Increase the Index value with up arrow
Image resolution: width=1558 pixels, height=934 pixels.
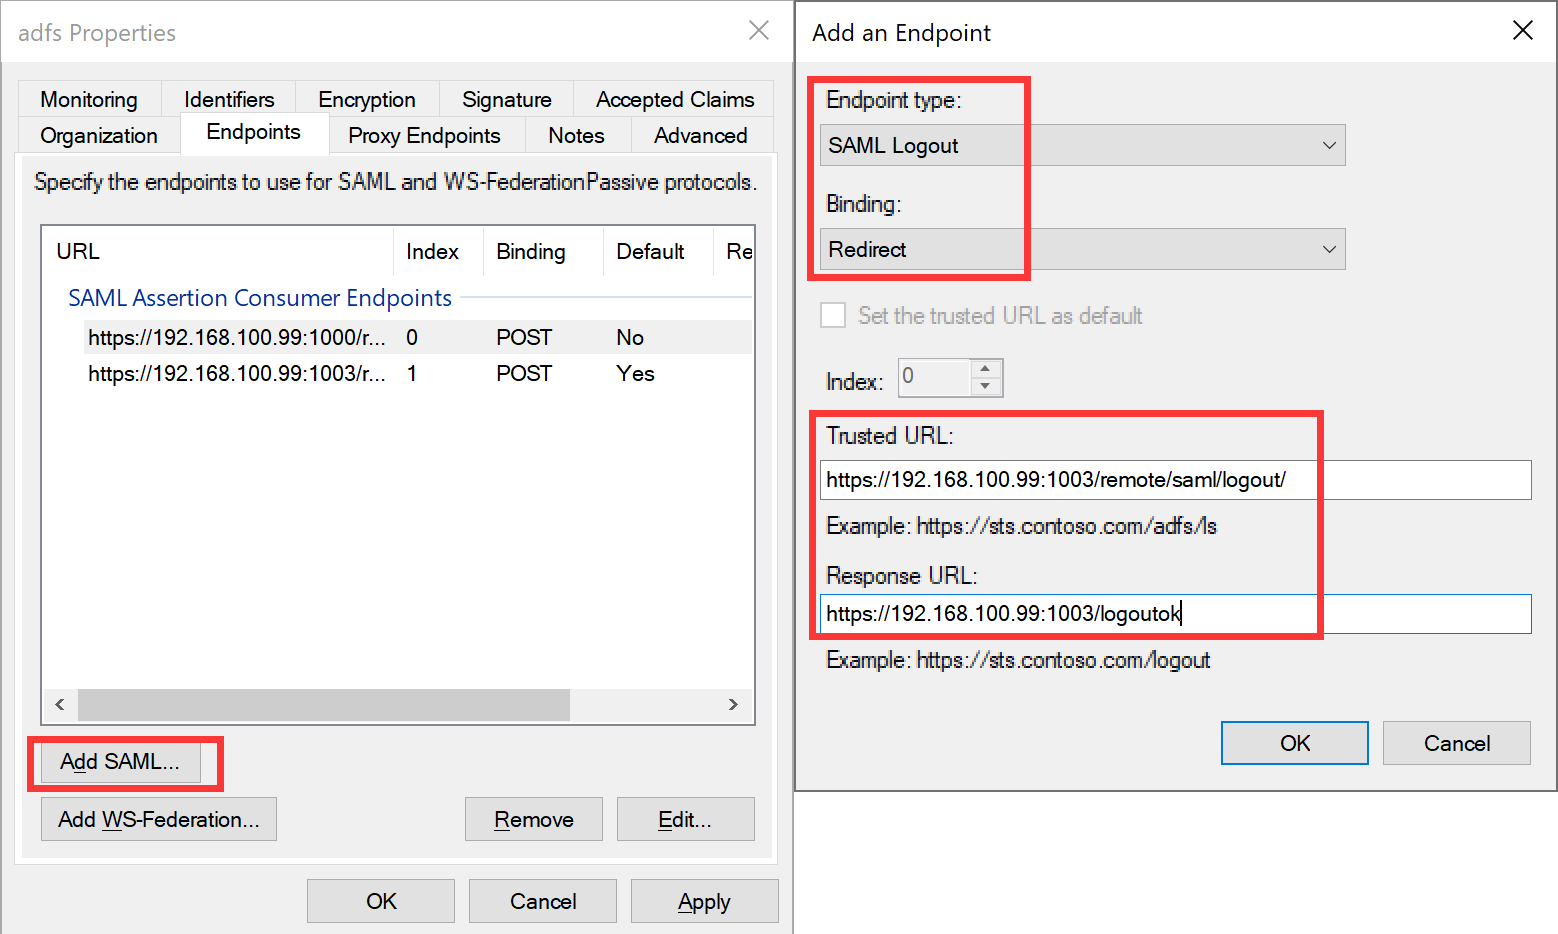point(985,369)
